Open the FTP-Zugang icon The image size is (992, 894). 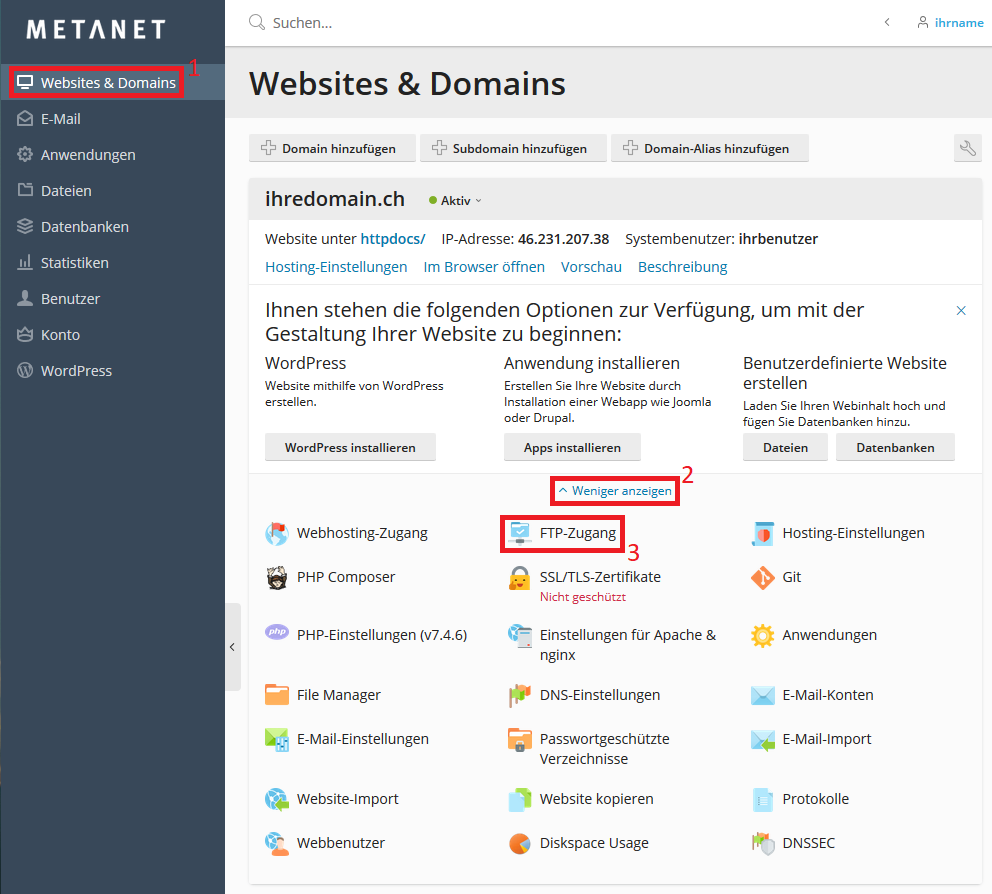[x=520, y=533]
